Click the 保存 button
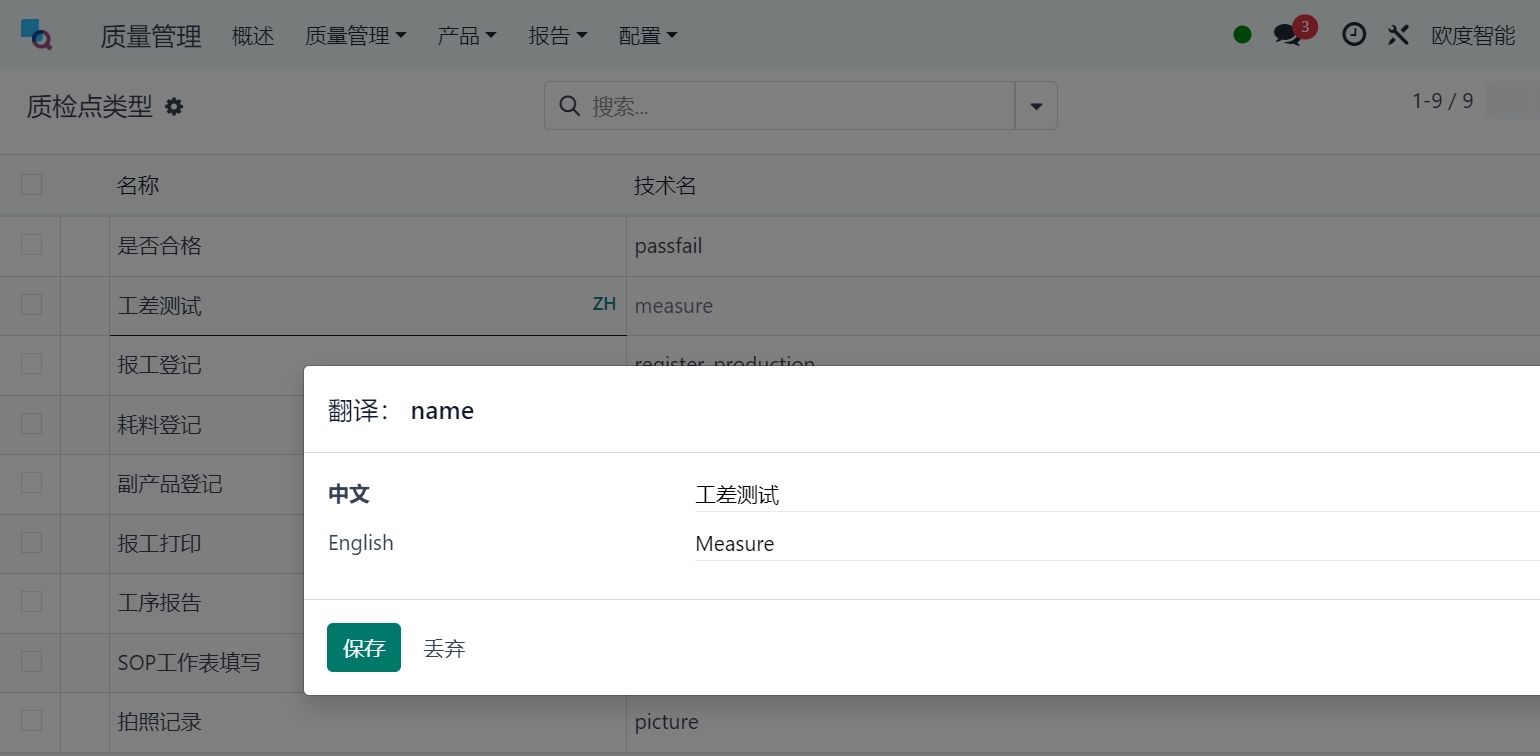 [364, 648]
